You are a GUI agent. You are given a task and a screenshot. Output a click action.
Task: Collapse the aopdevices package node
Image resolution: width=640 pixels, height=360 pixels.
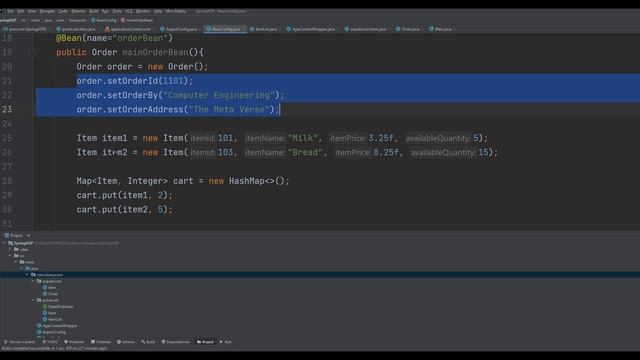pyautogui.click(x=33, y=281)
